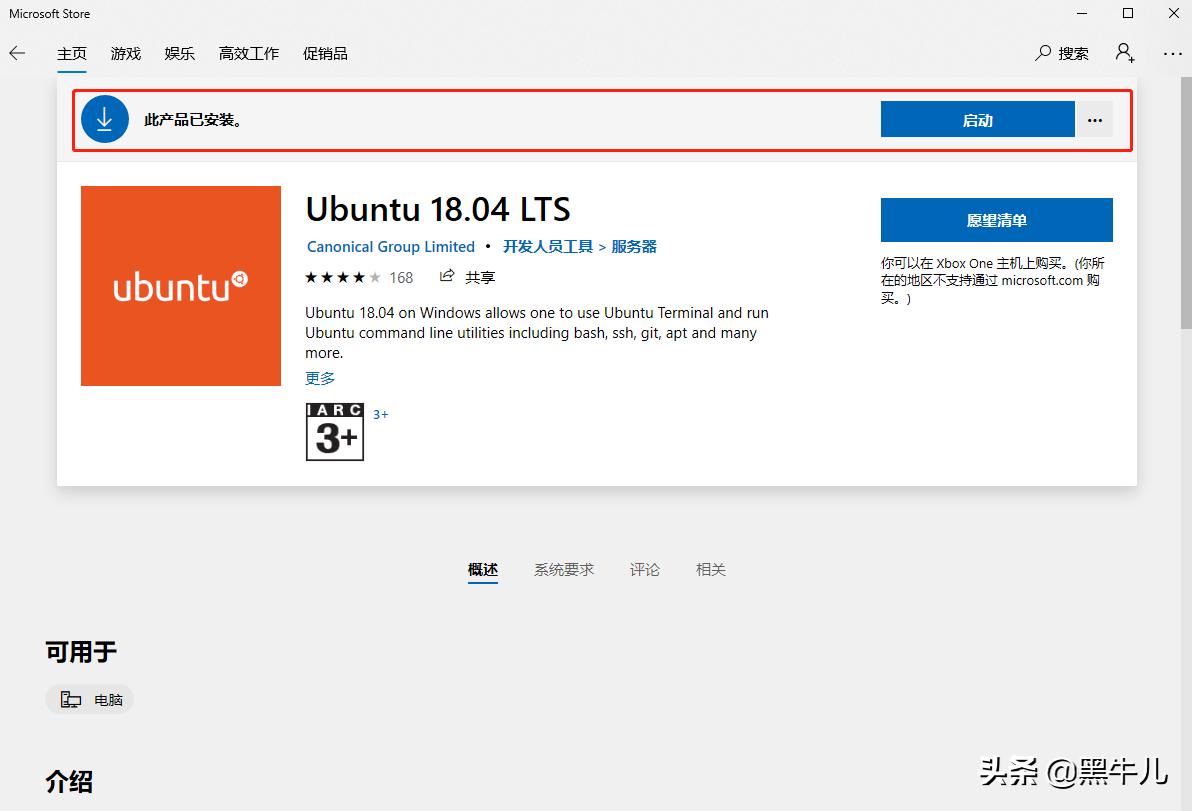
Task: Click the IARC 3+ age rating icon
Action: 334,432
